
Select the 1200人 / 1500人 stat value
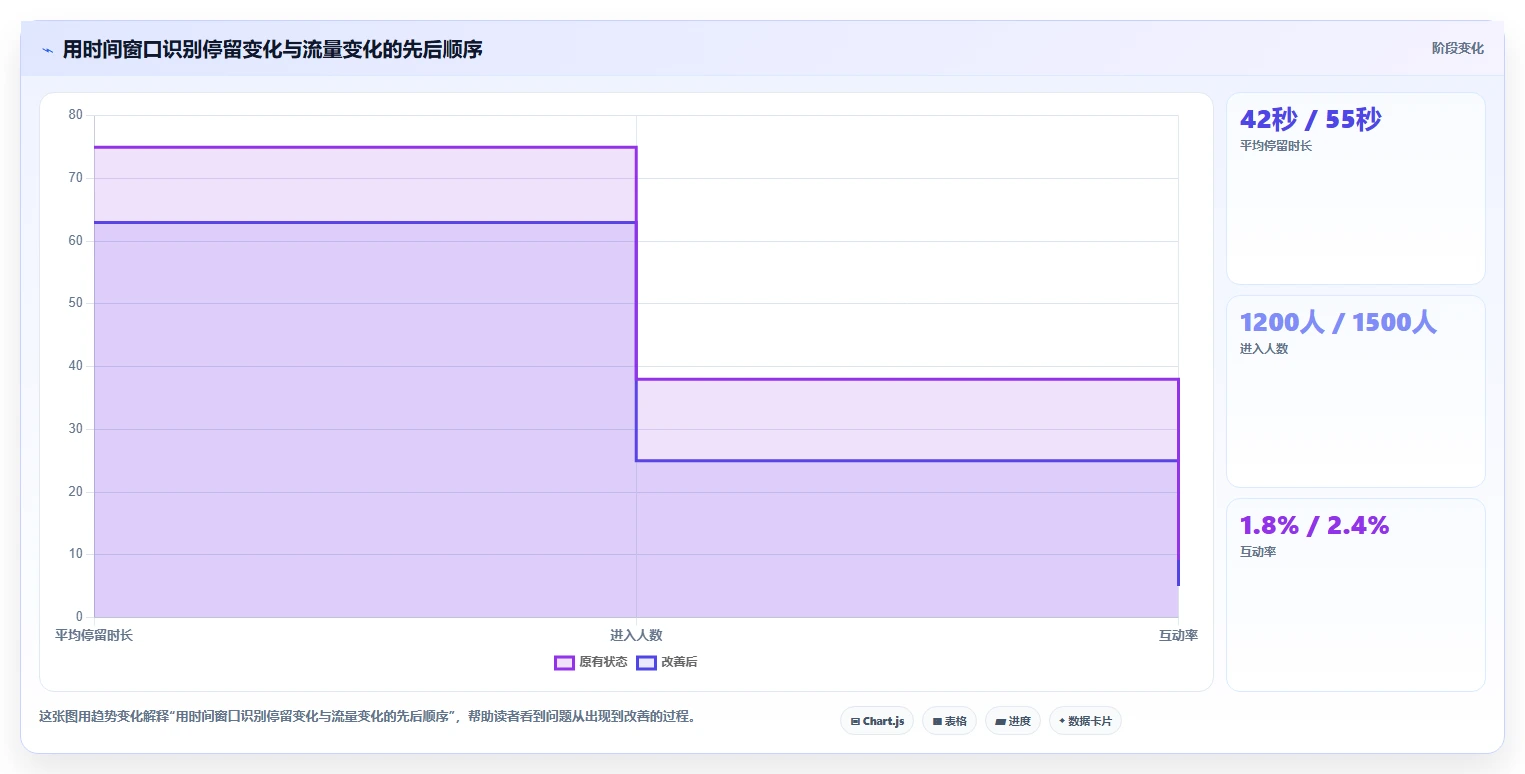click(x=1338, y=322)
